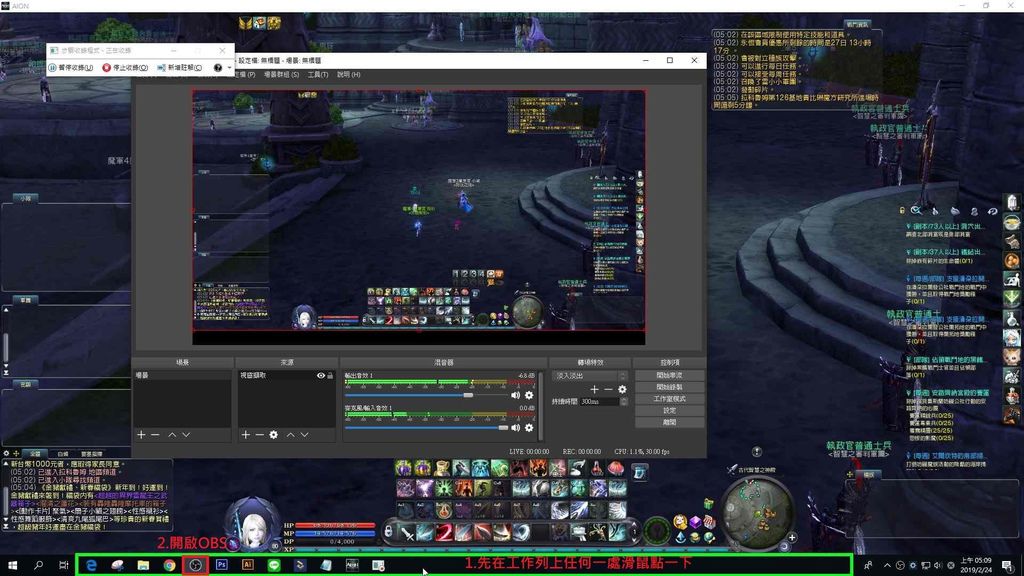Open the 工具 (T) menu in OBS

pos(318,74)
